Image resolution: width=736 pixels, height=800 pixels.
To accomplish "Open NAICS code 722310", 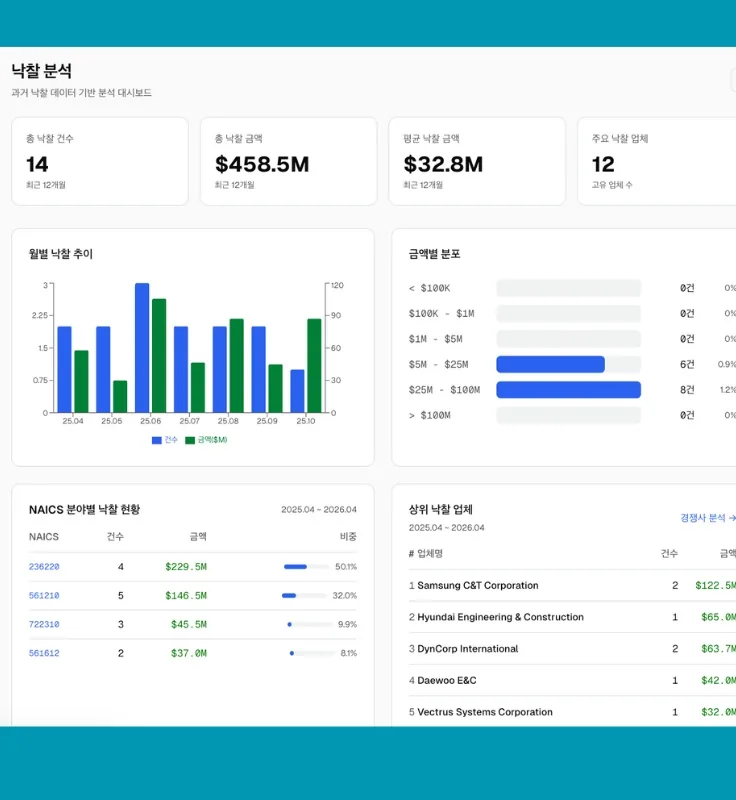I will coord(44,624).
